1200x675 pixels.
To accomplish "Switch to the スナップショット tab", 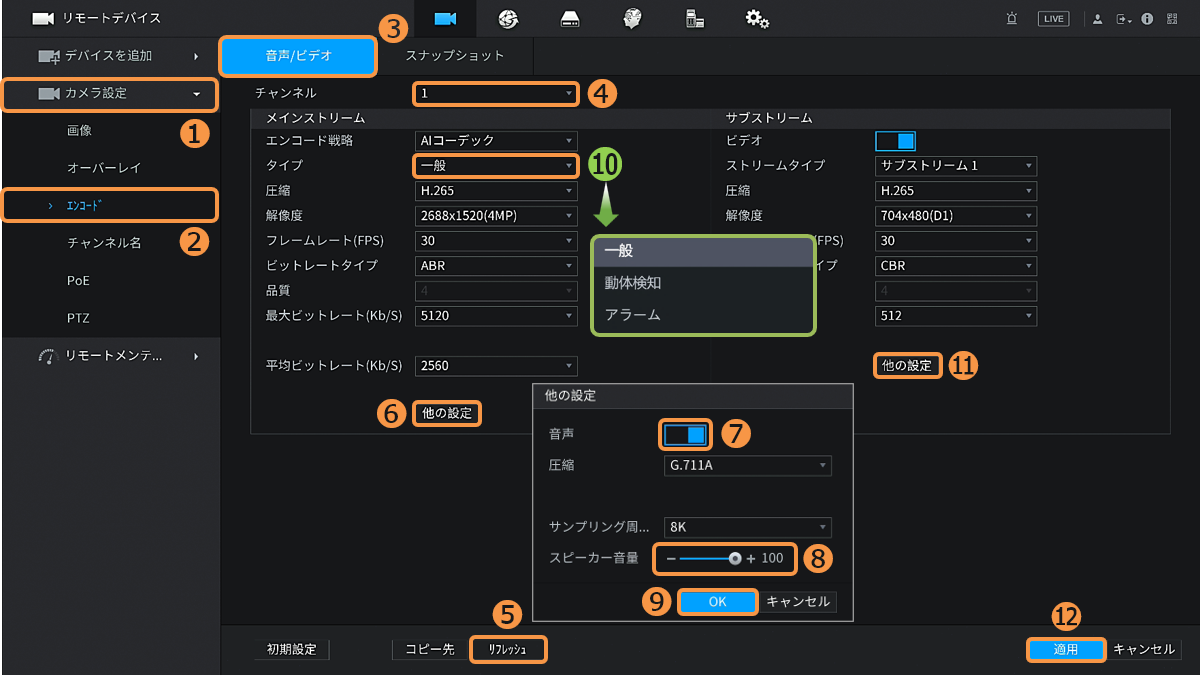I will pyautogui.click(x=455, y=56).
